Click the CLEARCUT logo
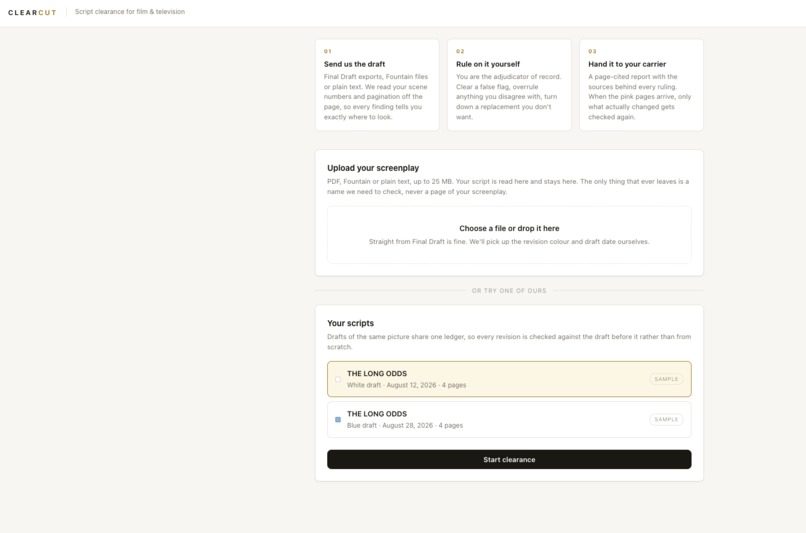The width and height of the screenshot is (806, 533). click(32, 12)
